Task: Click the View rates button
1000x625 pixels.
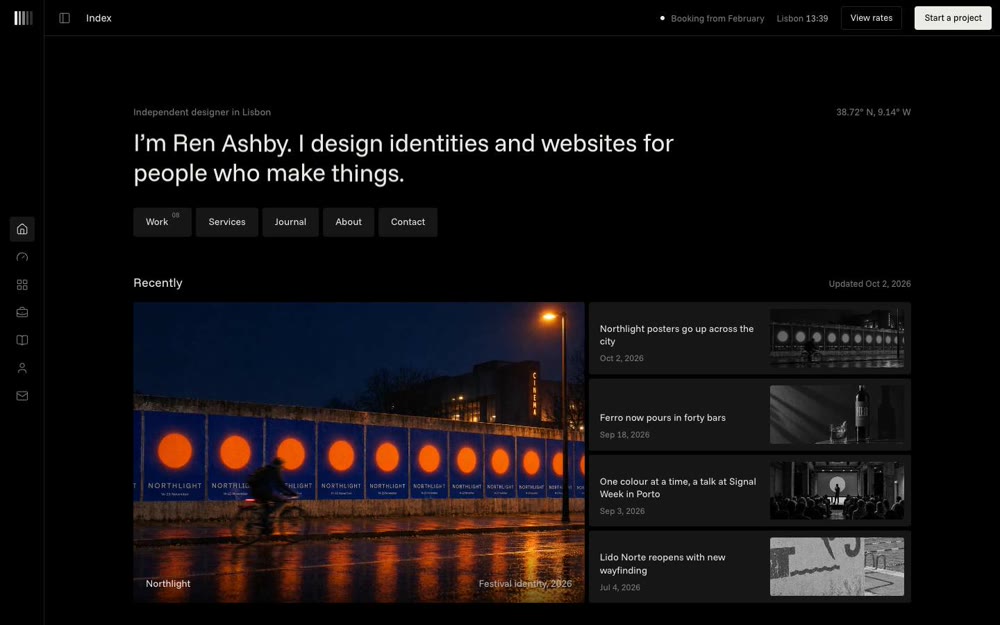Action: [x=871, y=18]
